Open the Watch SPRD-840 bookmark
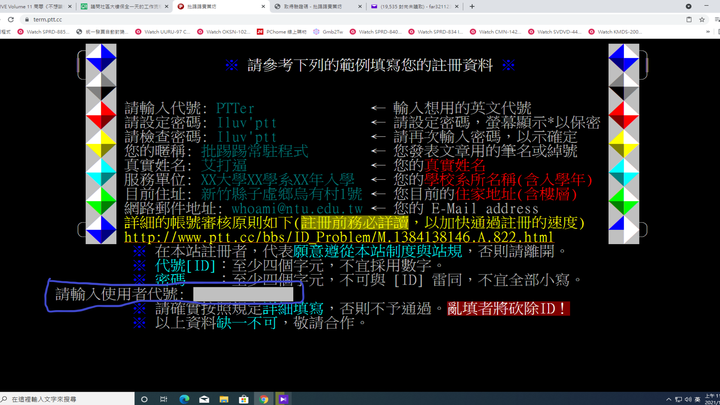 pyautogui.click(x=376, y=32)
